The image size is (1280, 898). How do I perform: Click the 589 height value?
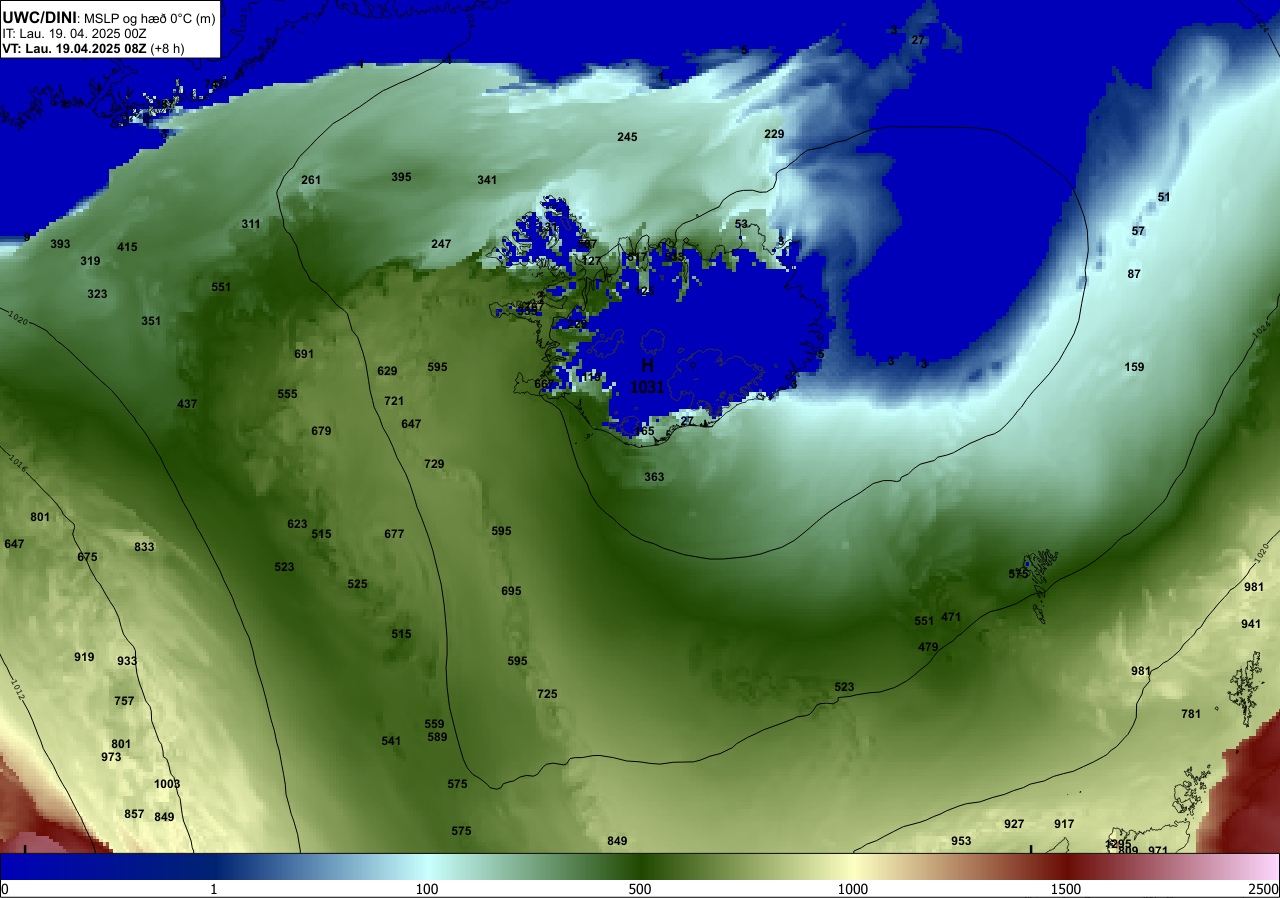pyautogui.click(x=437, y=737)
